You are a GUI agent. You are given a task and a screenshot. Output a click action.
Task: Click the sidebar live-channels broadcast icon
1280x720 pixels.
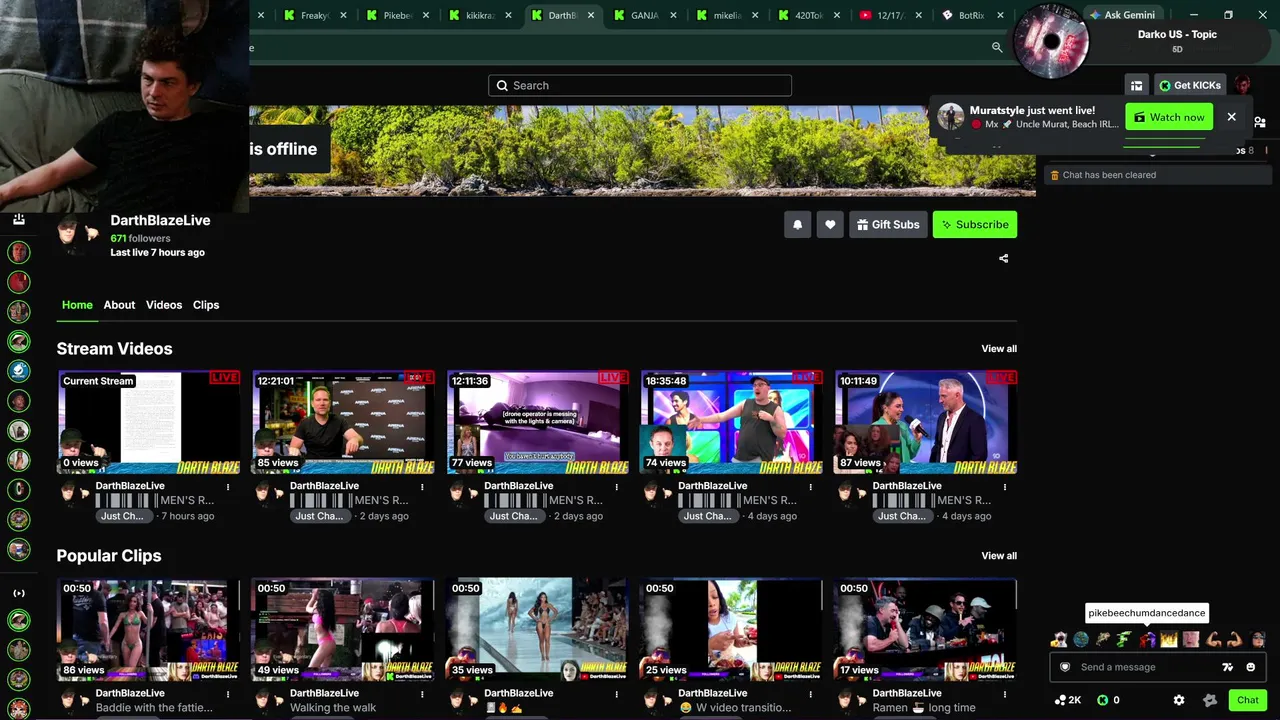click(19, 593)
